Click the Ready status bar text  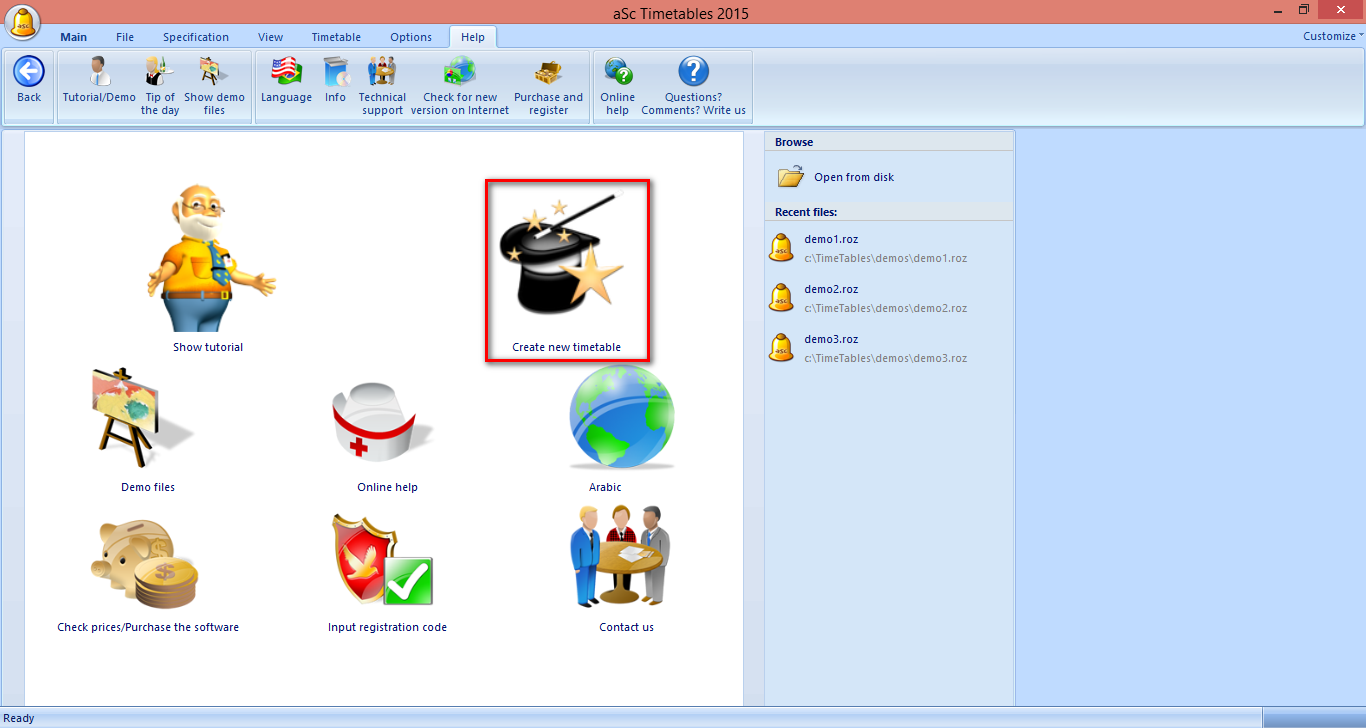point(19,718)
